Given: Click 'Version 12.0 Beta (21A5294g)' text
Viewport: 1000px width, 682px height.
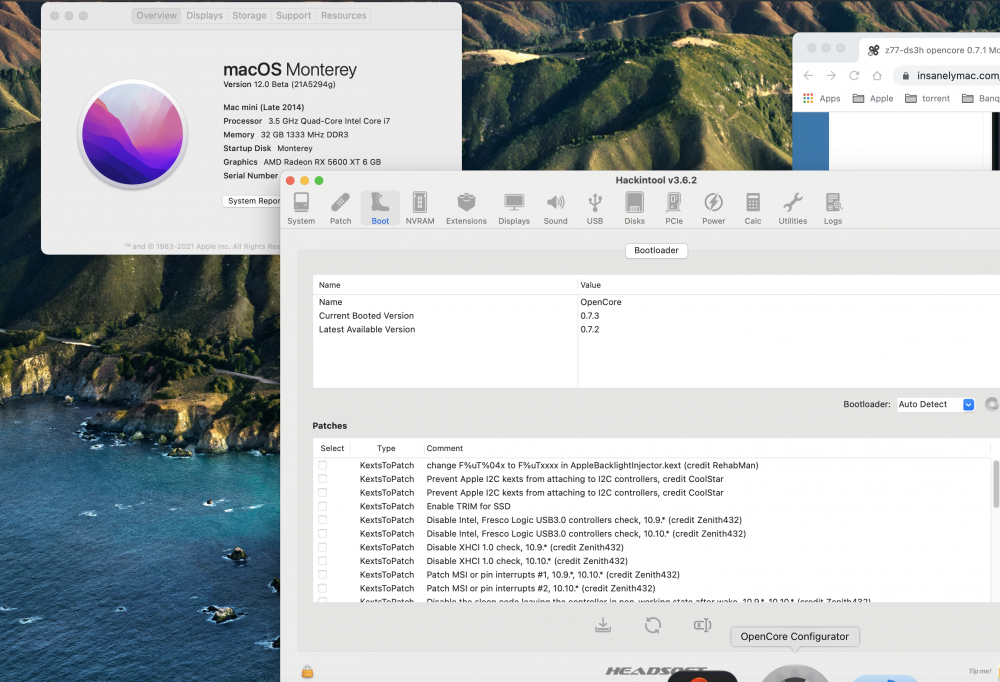Looking at the screenshot, I should (x=279, y=84).
